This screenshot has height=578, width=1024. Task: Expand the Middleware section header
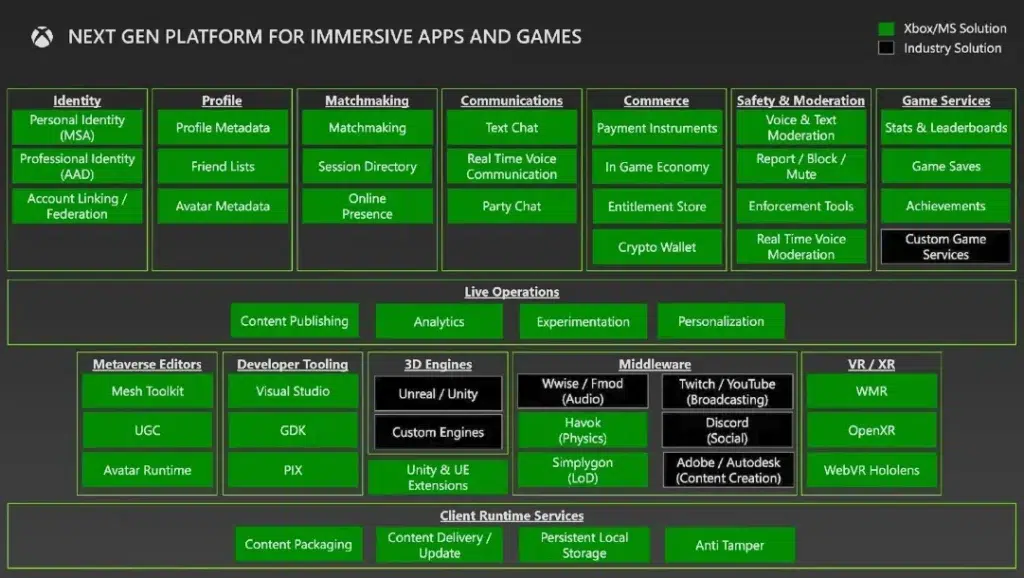pos(655,363)
